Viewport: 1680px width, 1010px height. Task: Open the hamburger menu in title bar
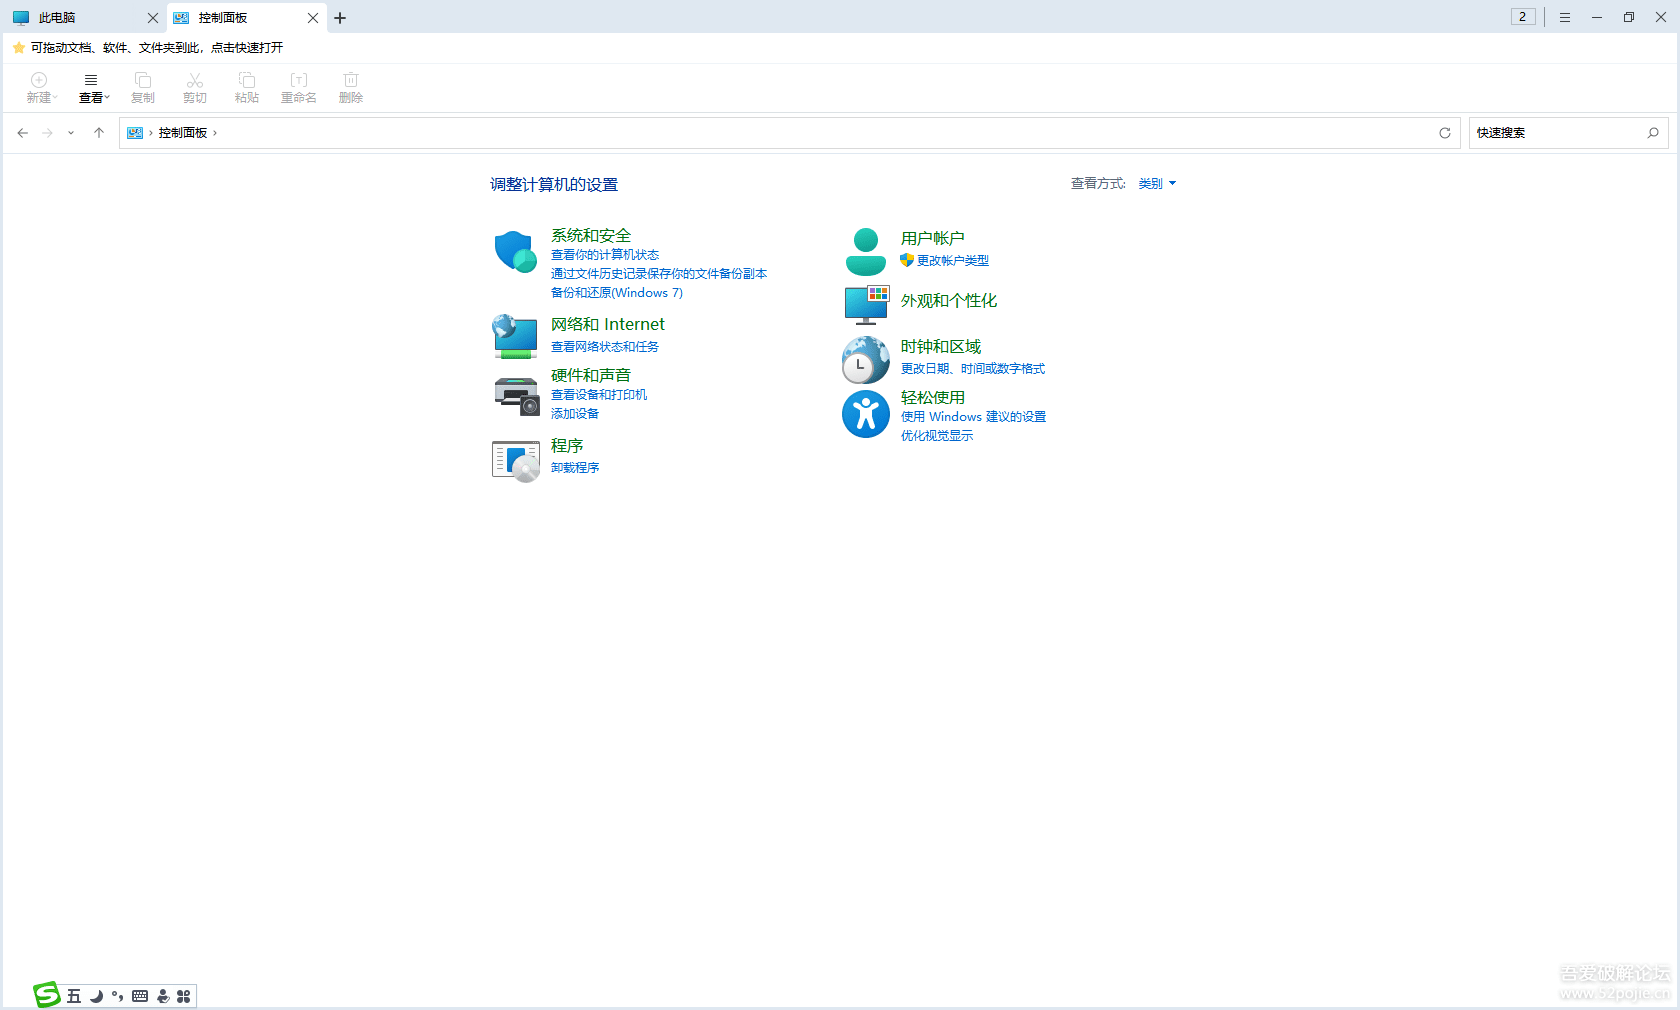coord(1565,18)
